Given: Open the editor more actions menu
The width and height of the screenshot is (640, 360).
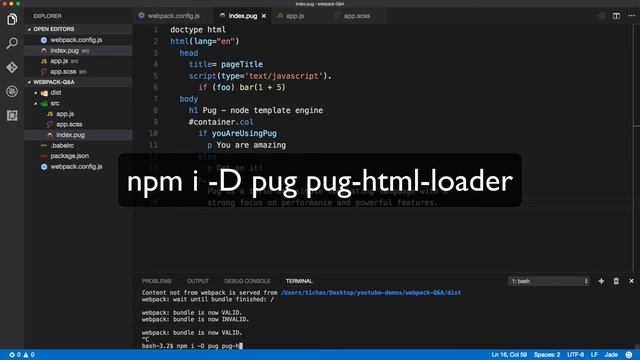Looking at the screenshot, I should tap(631, 16).
